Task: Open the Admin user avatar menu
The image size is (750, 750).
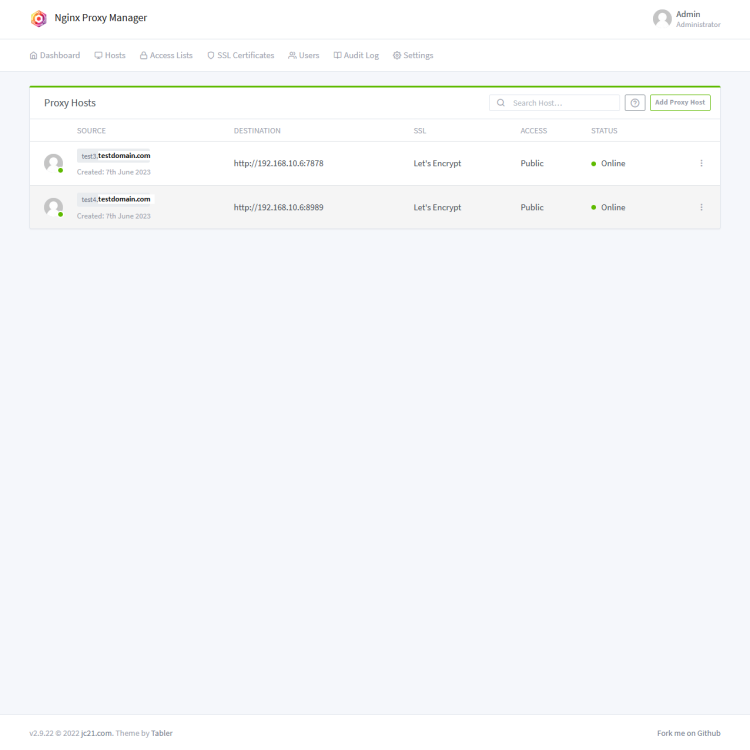Action: 662,19
